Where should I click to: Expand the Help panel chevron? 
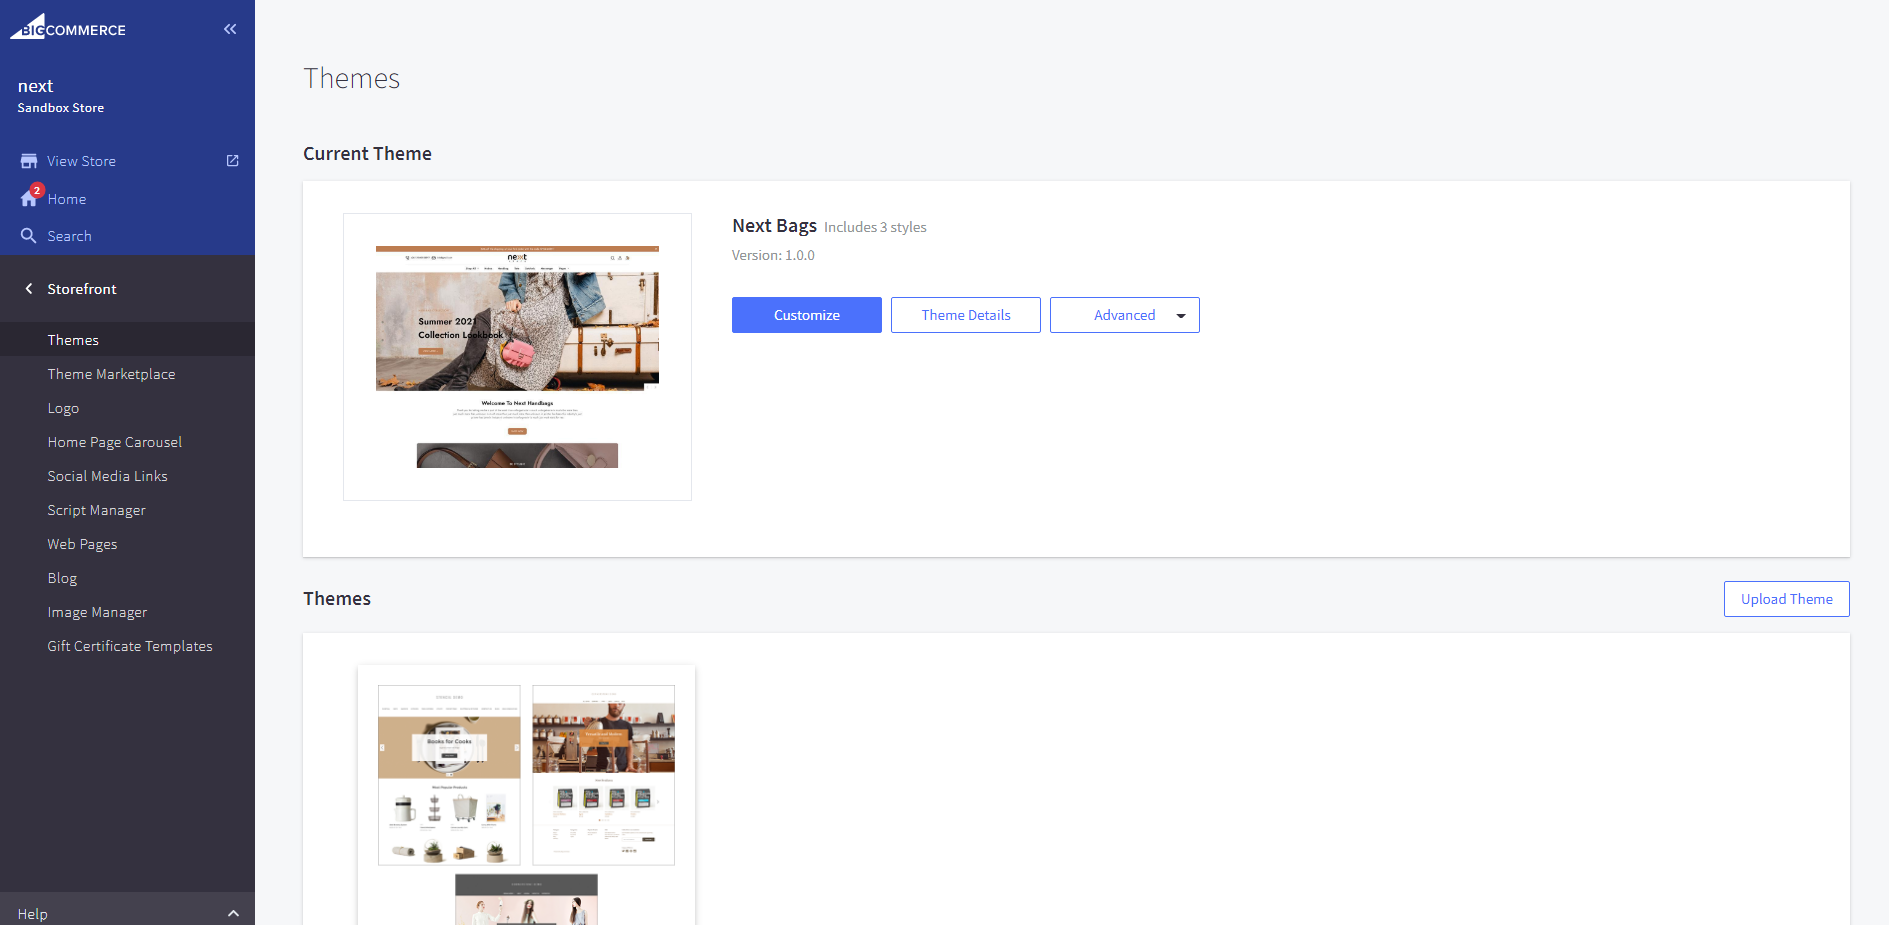[233, 913]
